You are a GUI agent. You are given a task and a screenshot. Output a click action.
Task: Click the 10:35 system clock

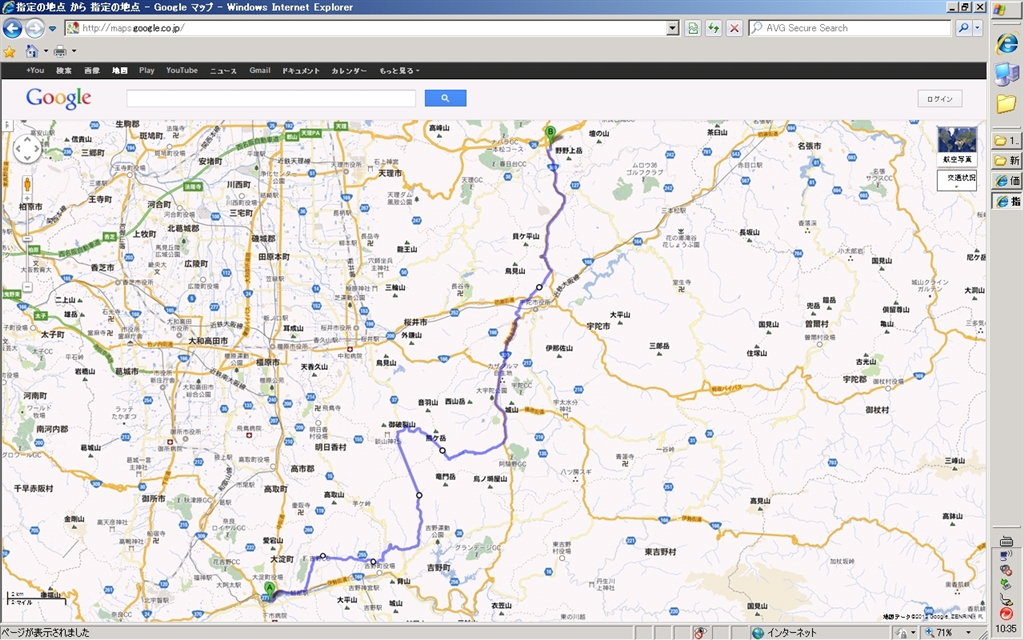click(1006, 629)
